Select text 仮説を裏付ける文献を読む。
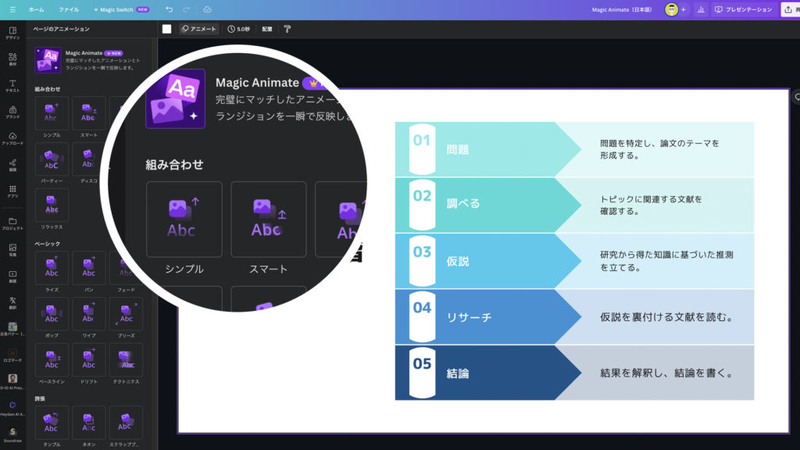Image resolution: width=800 pixels, height=450 pixels. tap(667, 317)
